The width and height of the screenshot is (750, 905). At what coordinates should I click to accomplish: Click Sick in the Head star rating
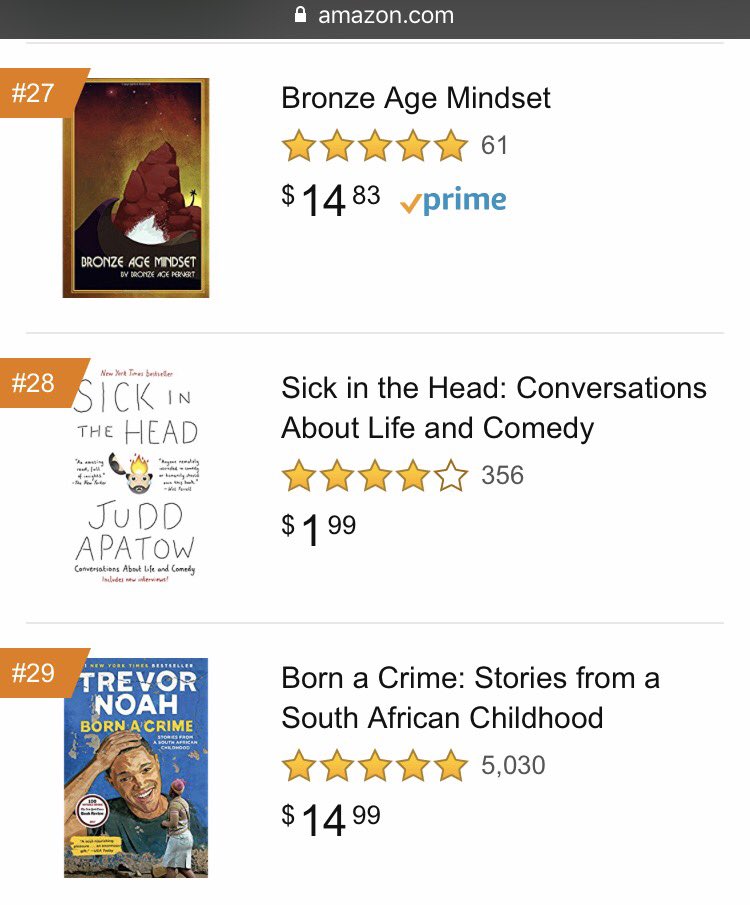375,476
